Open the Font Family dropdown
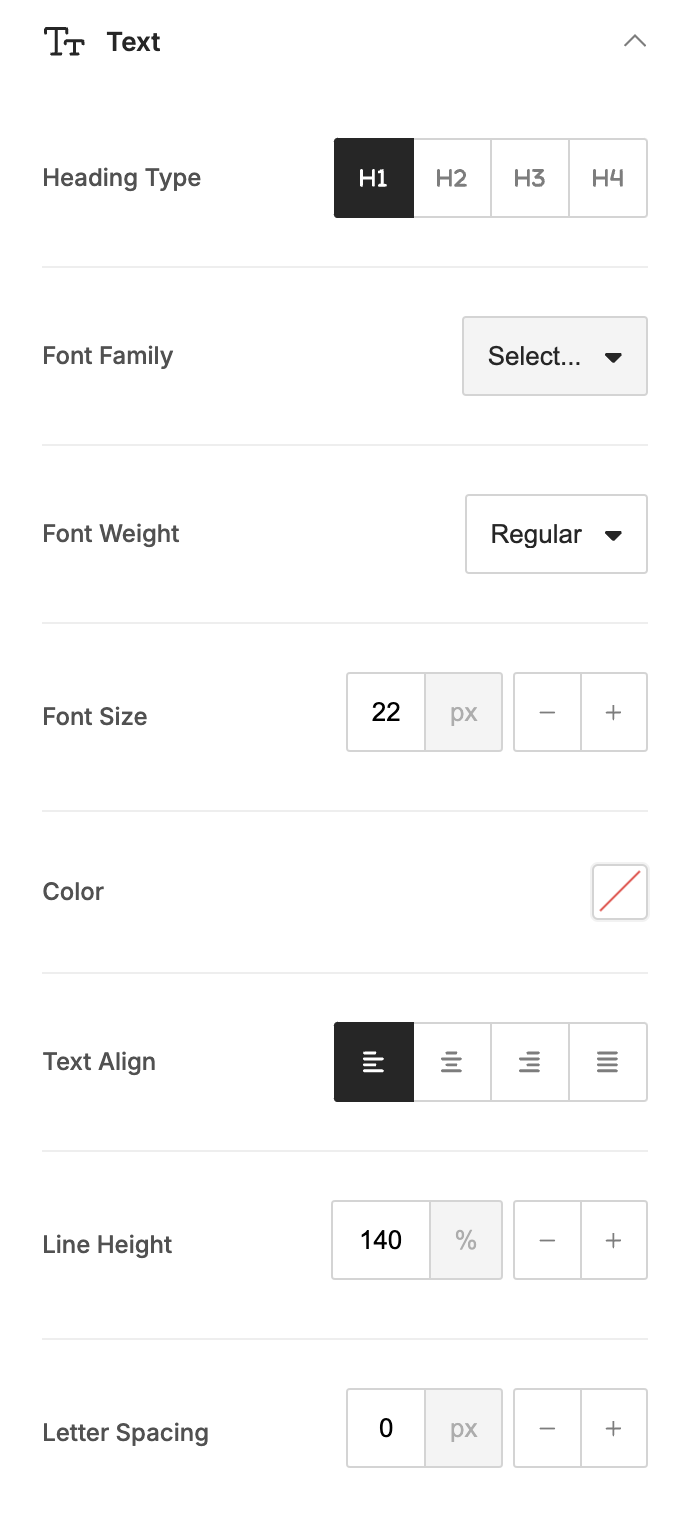Image resolution: width=686 pixels, height=1524 pixels. (x=555, y=356)
